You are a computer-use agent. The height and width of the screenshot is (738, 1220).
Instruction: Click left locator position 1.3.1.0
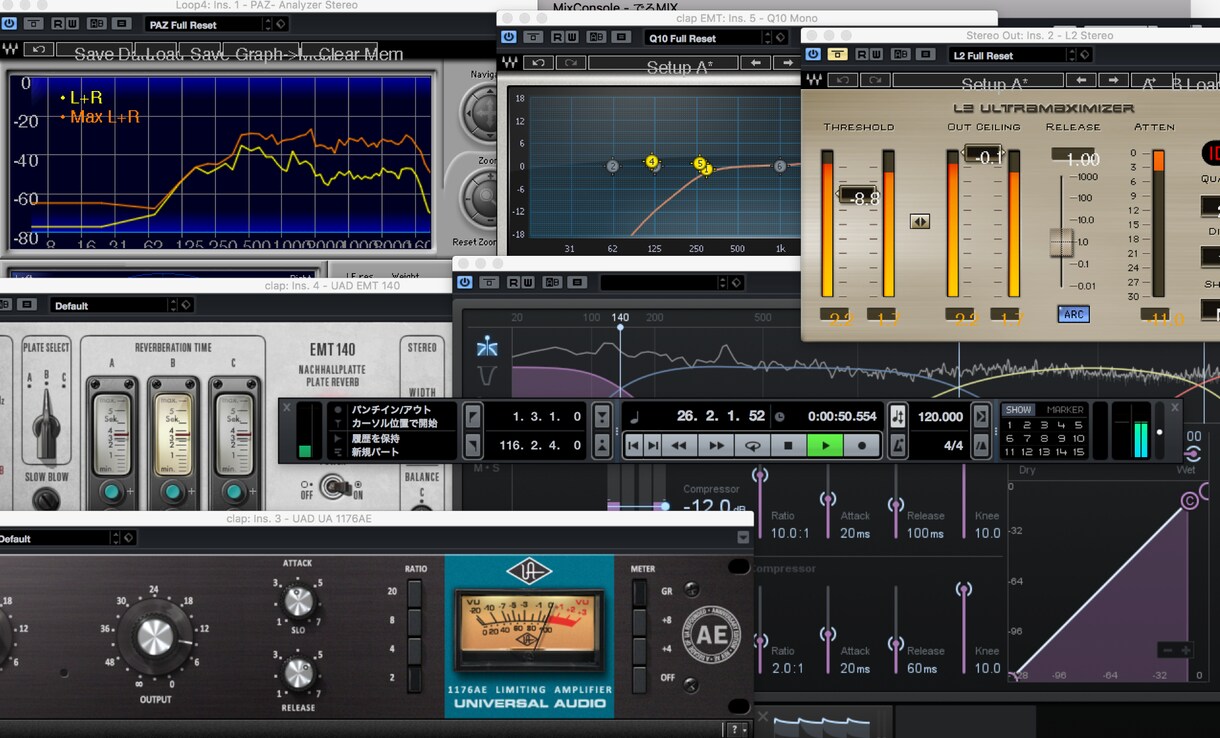click(546, 416)
